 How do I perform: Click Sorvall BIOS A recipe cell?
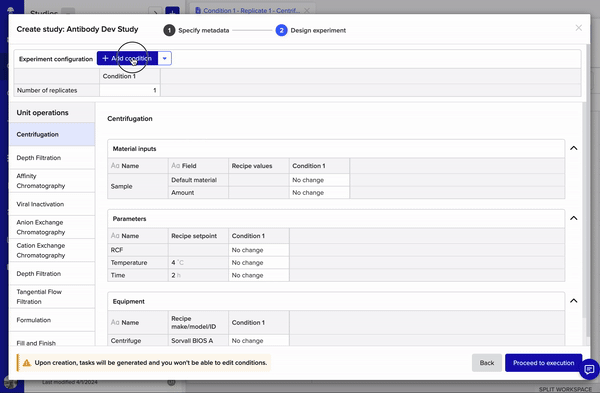(198, 340)
